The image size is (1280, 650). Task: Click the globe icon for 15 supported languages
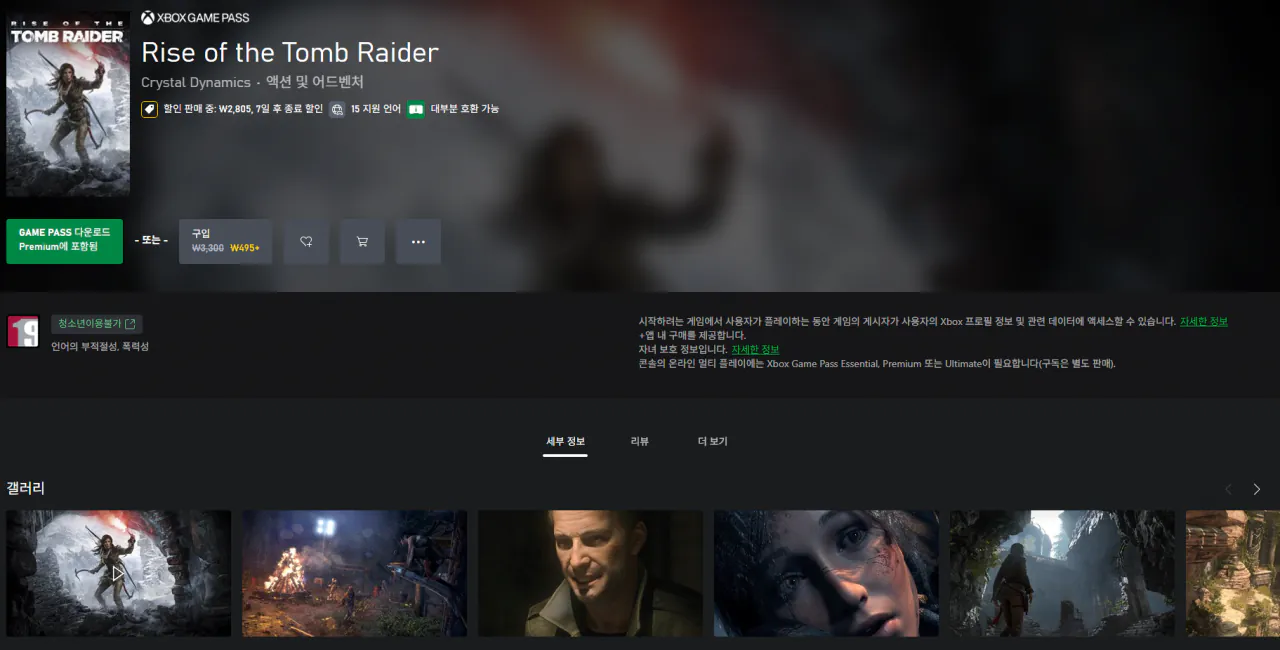337,109
